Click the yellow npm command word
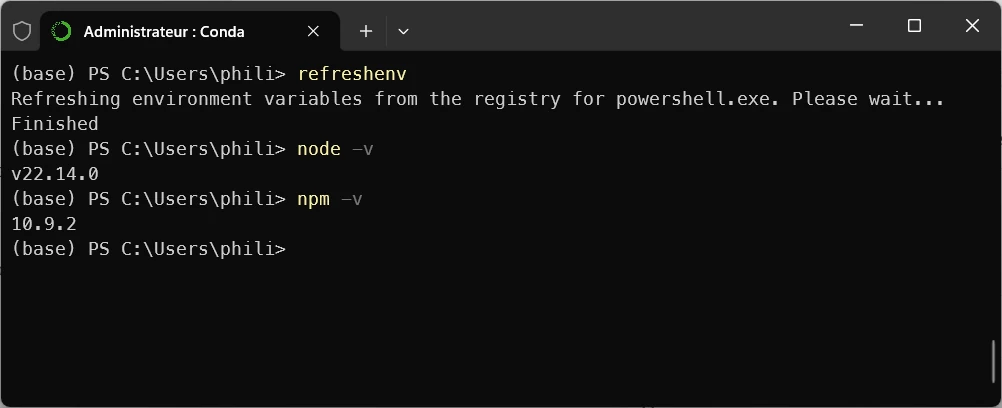Image resolution: width=1002 pixels, height=408 pixels. coord(313,199)
